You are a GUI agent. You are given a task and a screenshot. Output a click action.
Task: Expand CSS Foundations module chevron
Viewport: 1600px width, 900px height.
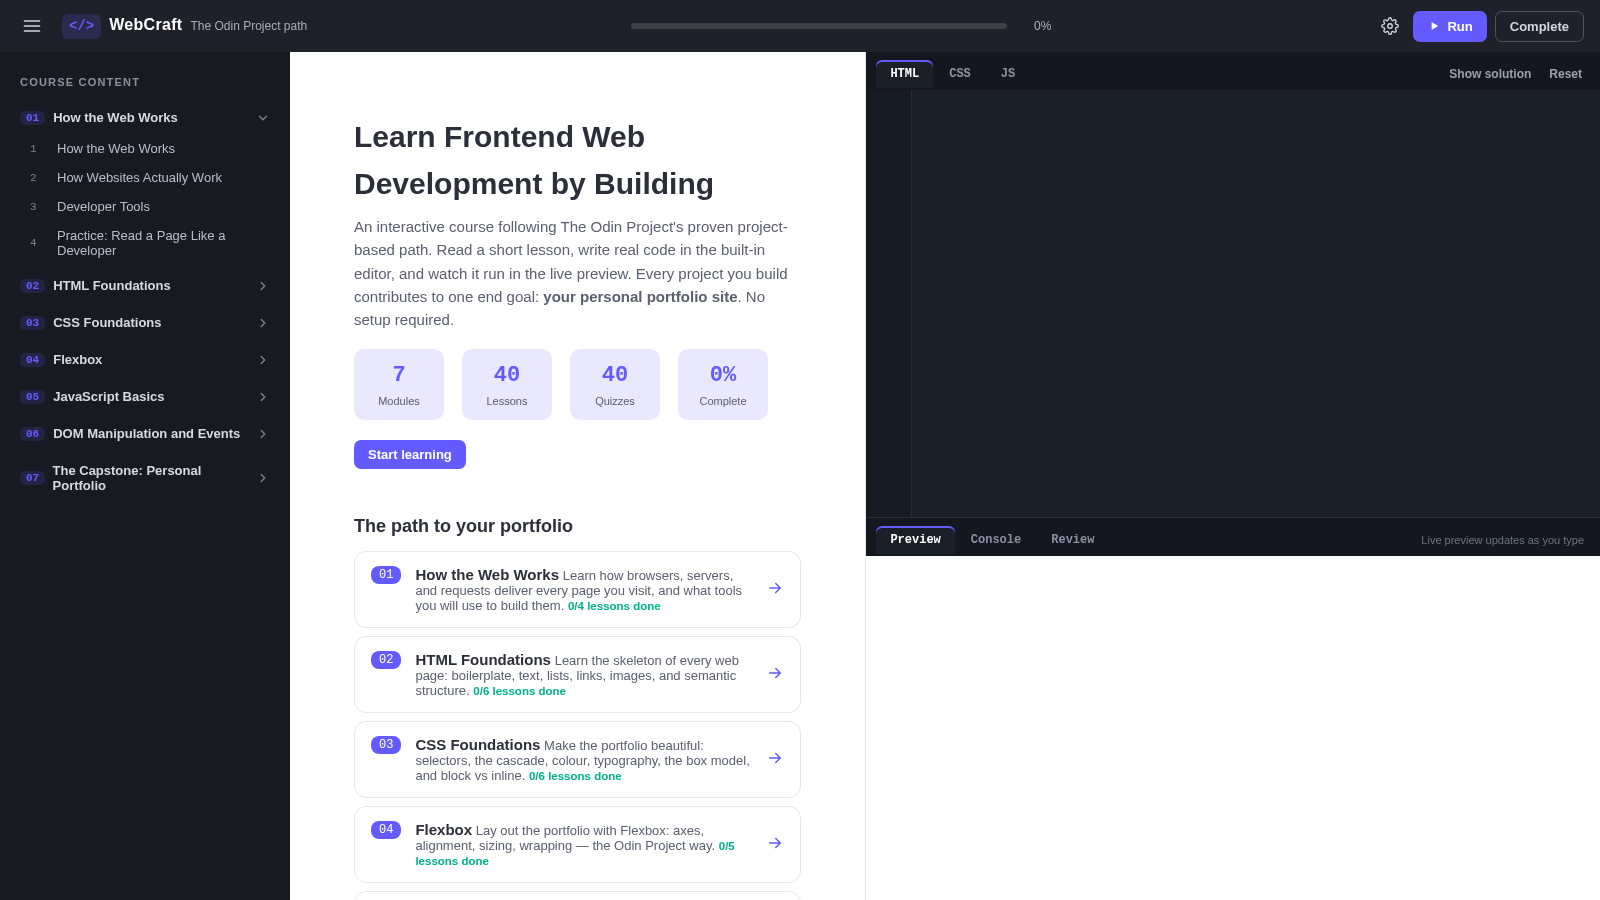pos(263,323)
